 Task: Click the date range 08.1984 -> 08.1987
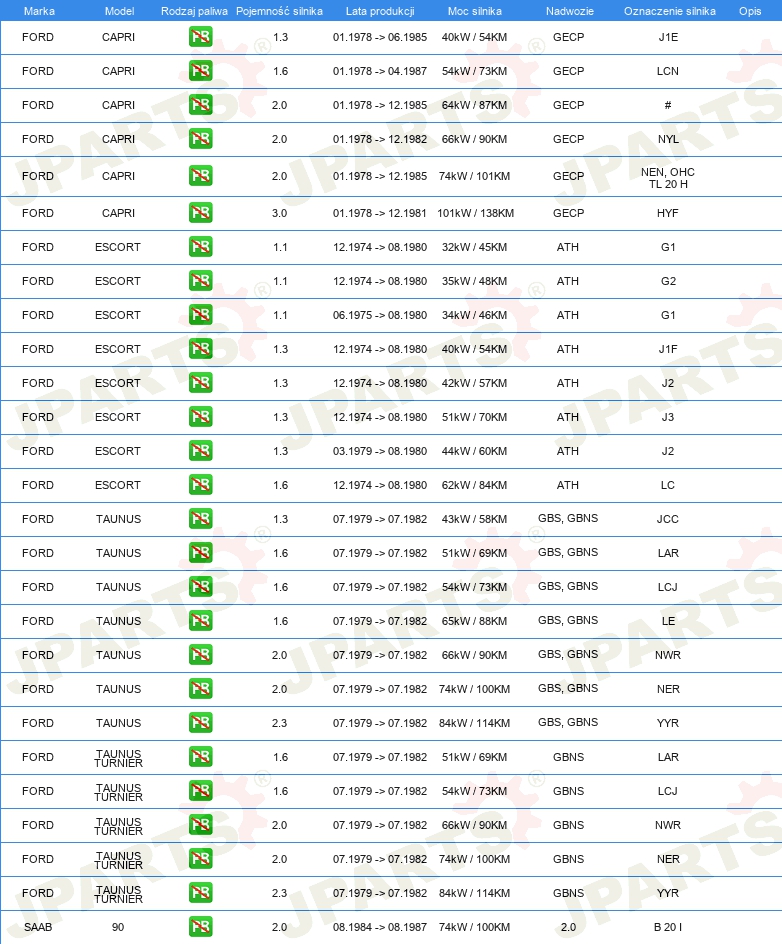click(x=380, y=927)
